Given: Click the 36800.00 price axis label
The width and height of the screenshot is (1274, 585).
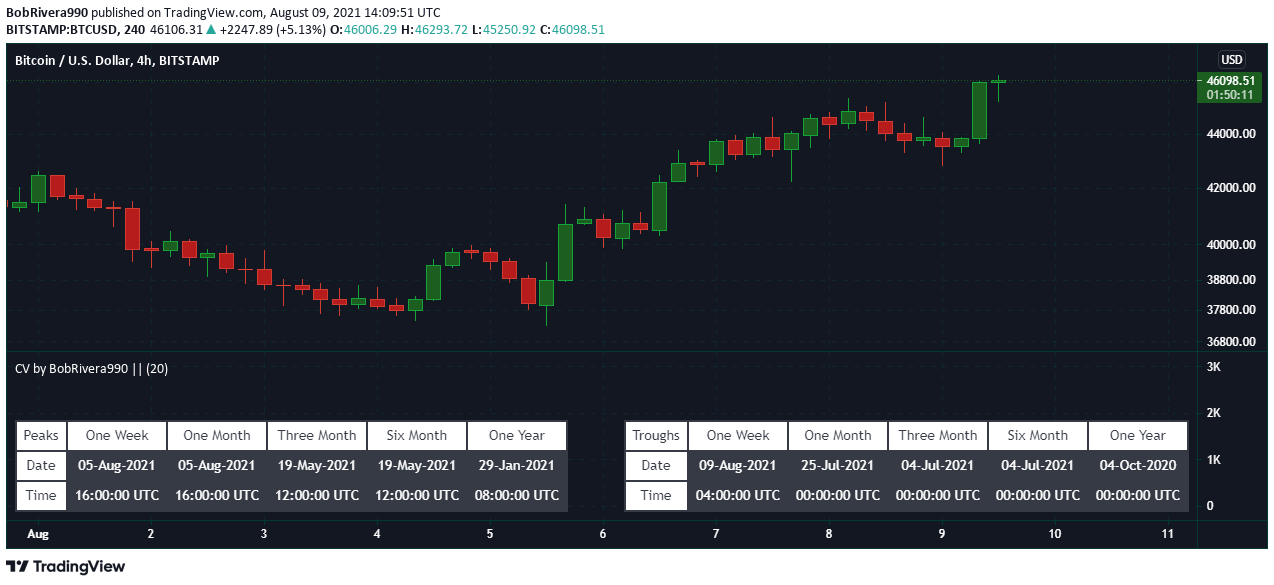Looking at the screenshot, I should 1231,342.
